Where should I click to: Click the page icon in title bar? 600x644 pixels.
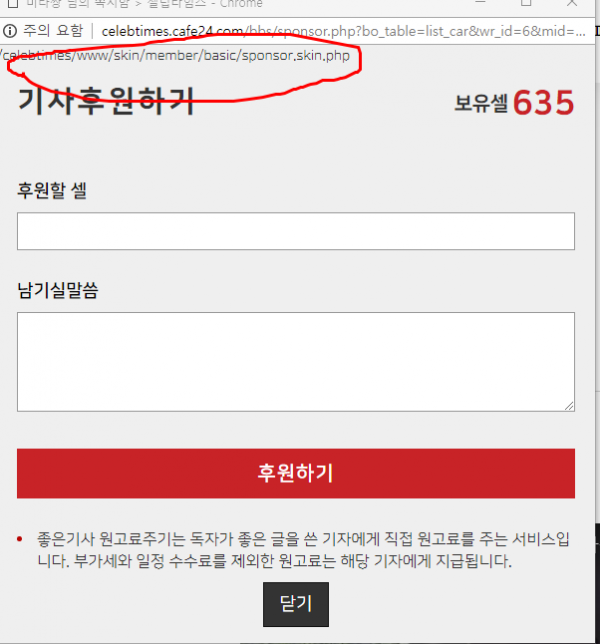(x=13, y=3)
